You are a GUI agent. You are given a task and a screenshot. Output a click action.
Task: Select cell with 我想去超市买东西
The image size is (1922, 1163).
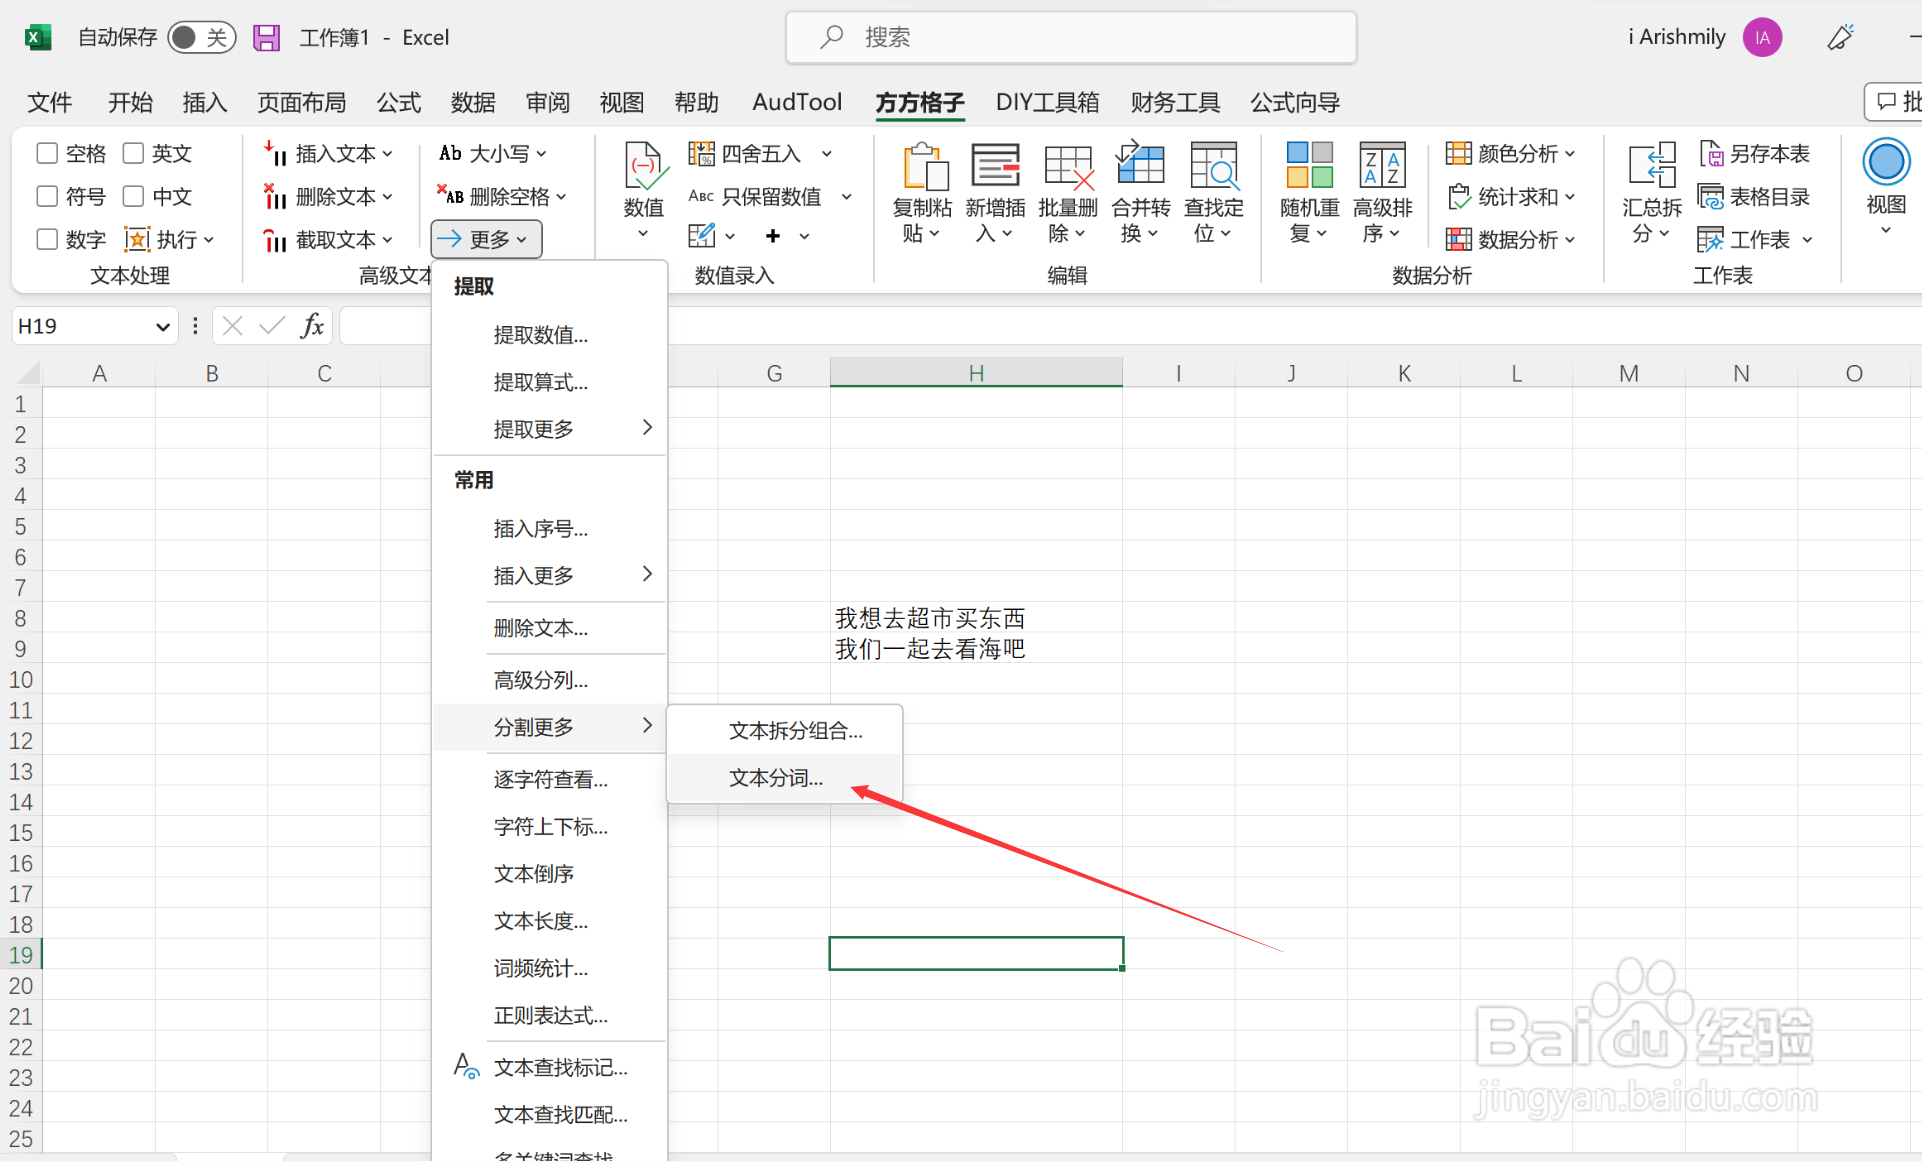(x=976, y=618)
